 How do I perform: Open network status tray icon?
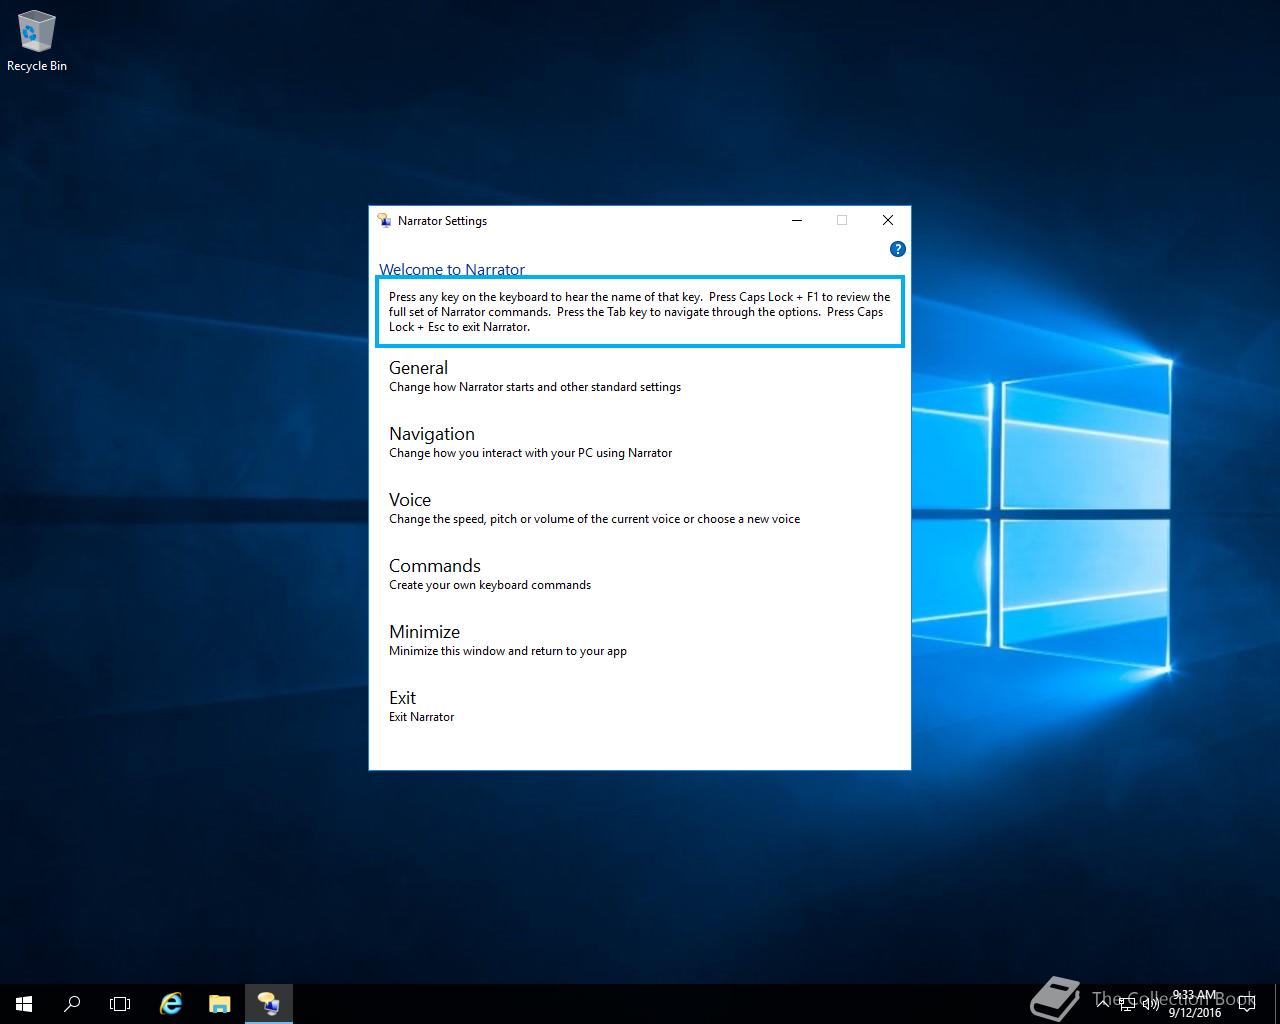pos(1127,1004)
